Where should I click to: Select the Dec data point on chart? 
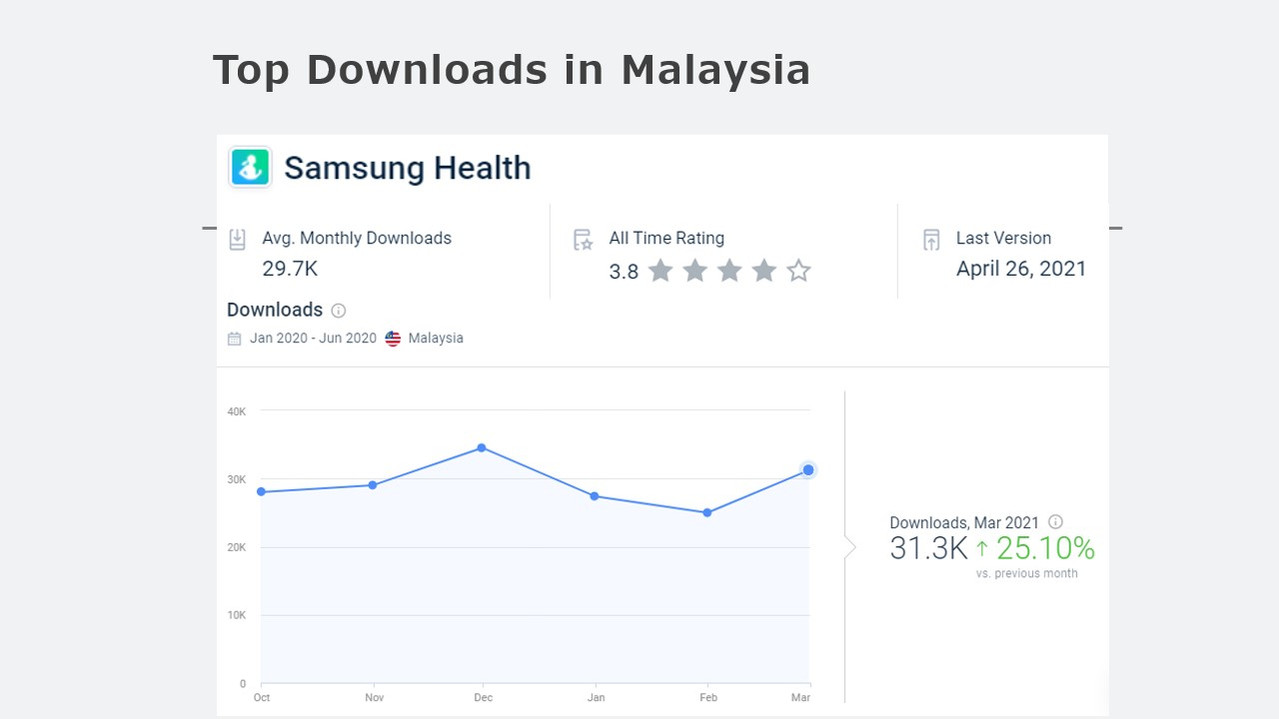tap(482, 448)
